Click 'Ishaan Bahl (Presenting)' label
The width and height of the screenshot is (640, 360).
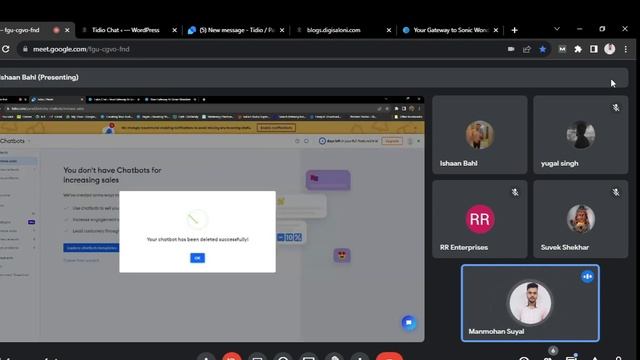[39, 77]
